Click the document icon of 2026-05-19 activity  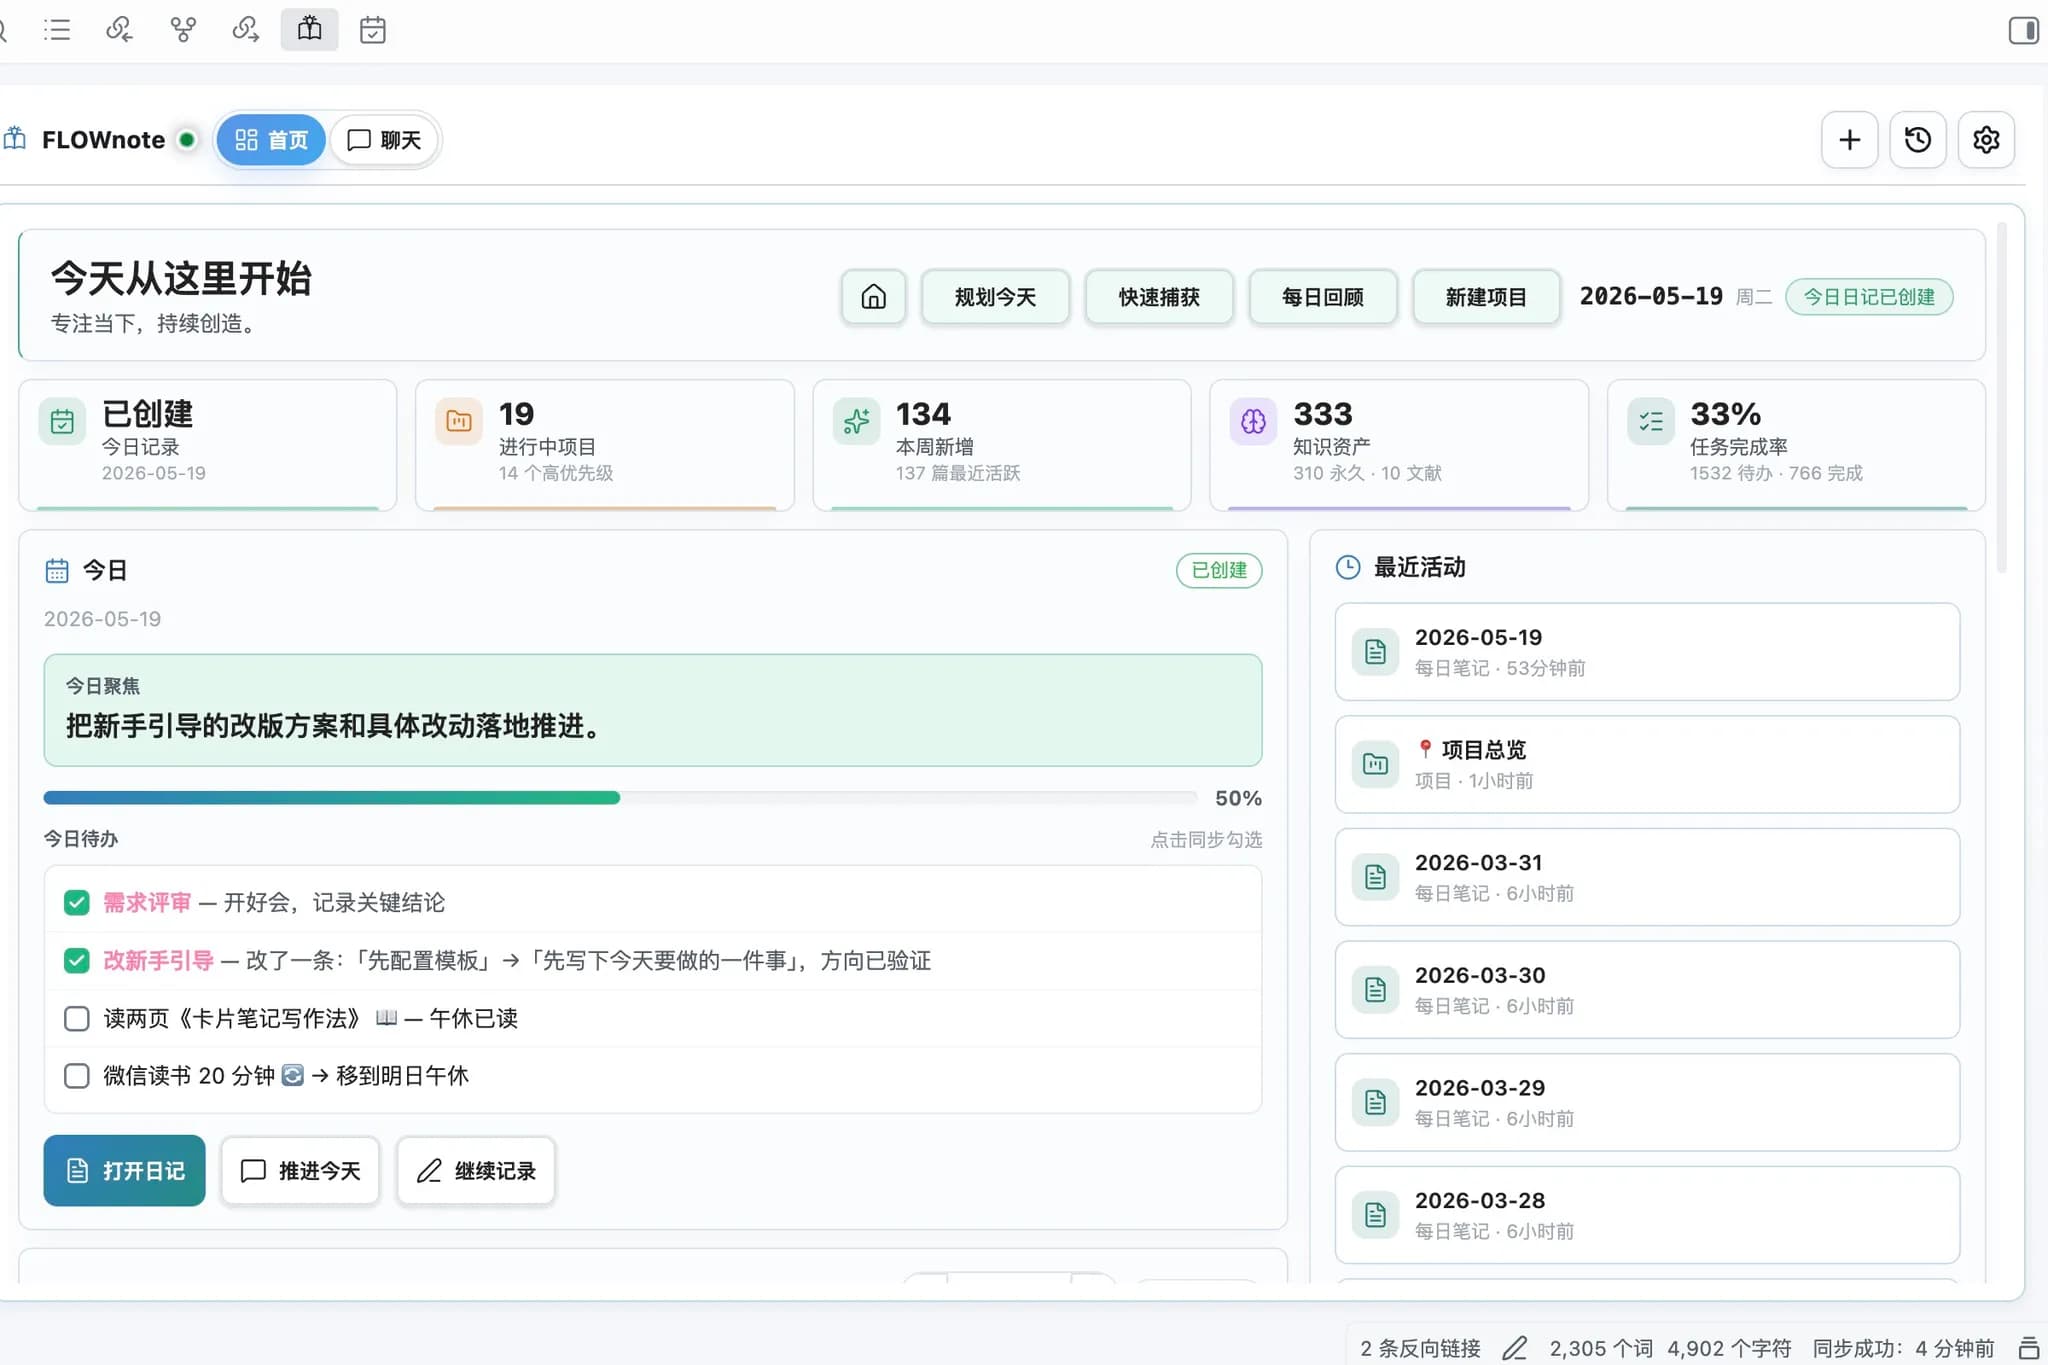pos(1375,652)
